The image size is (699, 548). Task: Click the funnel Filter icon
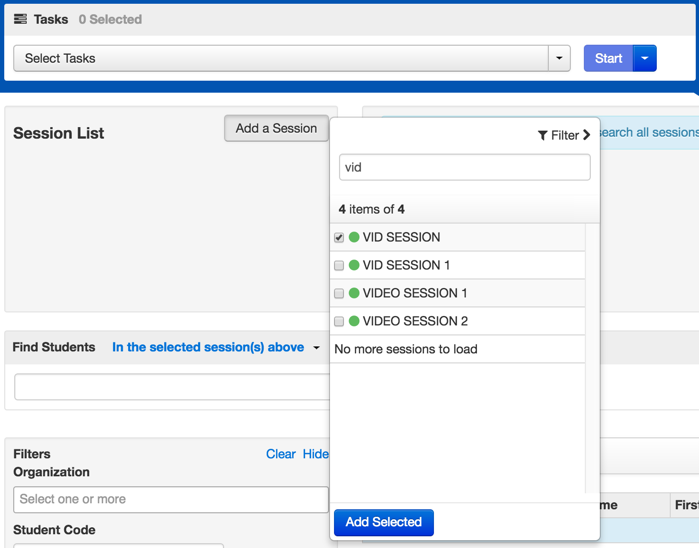click(x=542, y=135)
